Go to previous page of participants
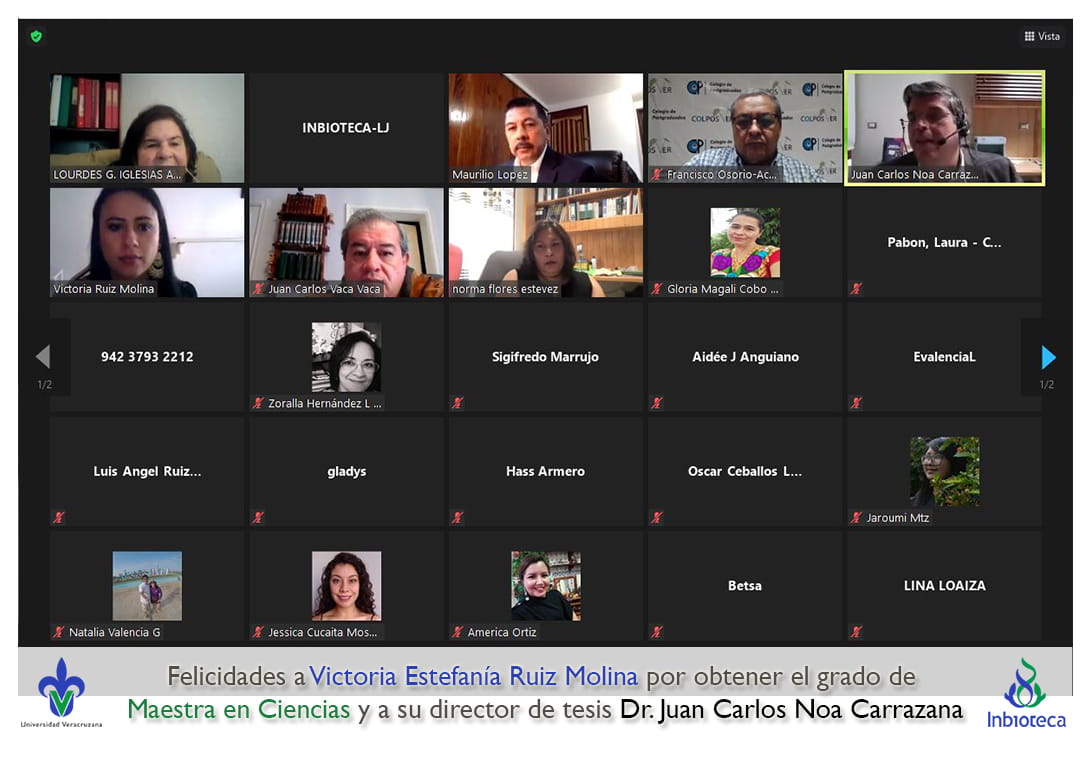 pyautogui.click(x=43, y=357)
